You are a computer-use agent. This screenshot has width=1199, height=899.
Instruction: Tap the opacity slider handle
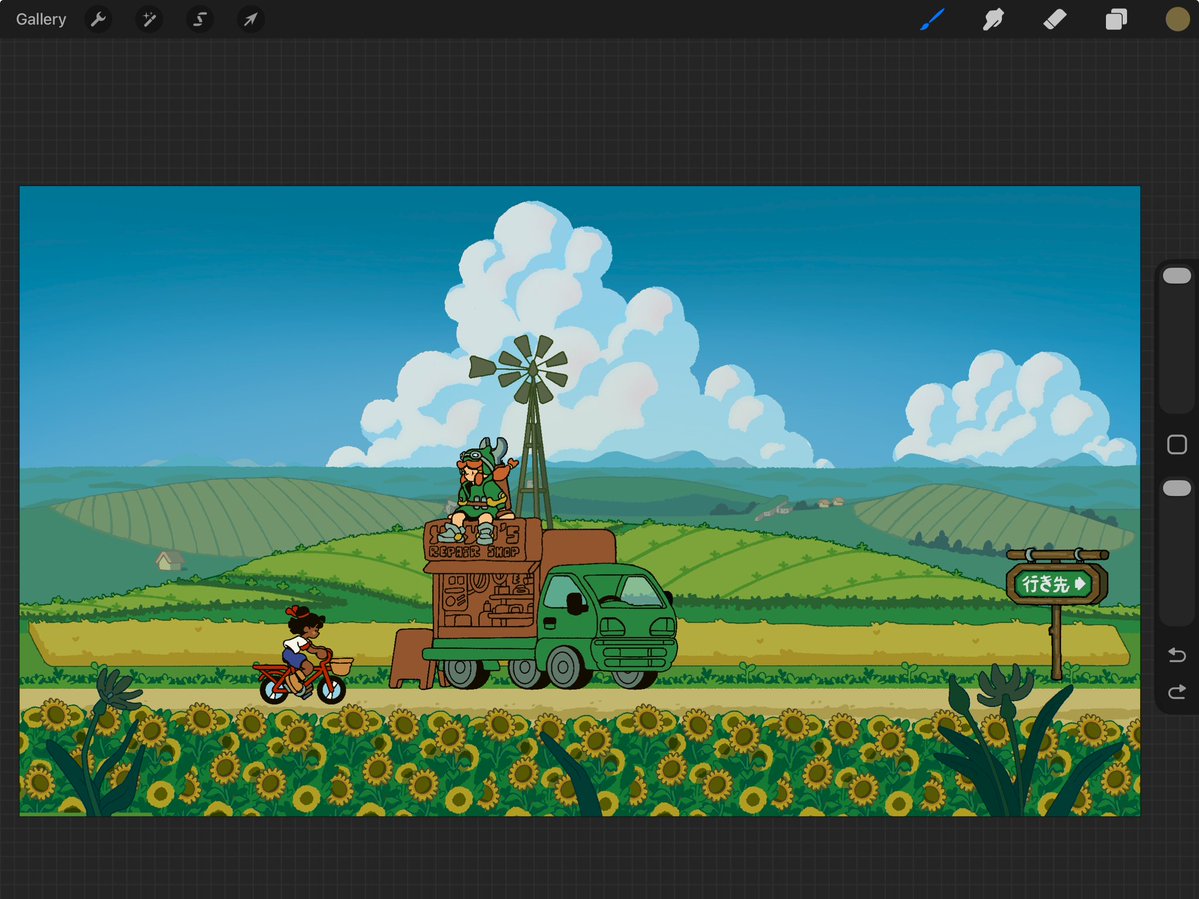tap(1176, 488)
